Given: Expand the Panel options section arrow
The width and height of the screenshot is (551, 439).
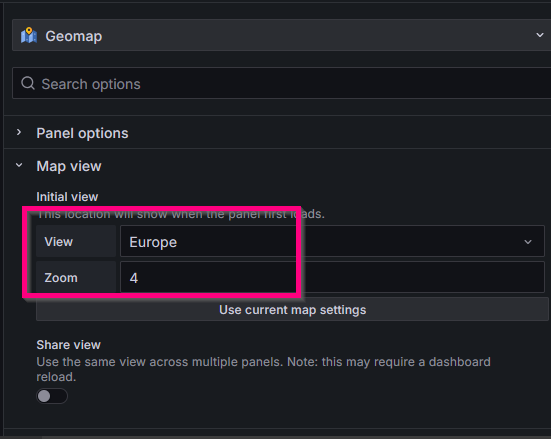Looking at the screenshot, I should tap(19, 133).
